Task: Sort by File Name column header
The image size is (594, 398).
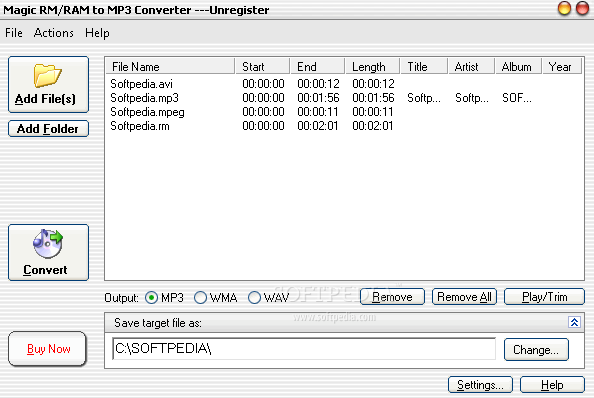Action: [170, 66]
